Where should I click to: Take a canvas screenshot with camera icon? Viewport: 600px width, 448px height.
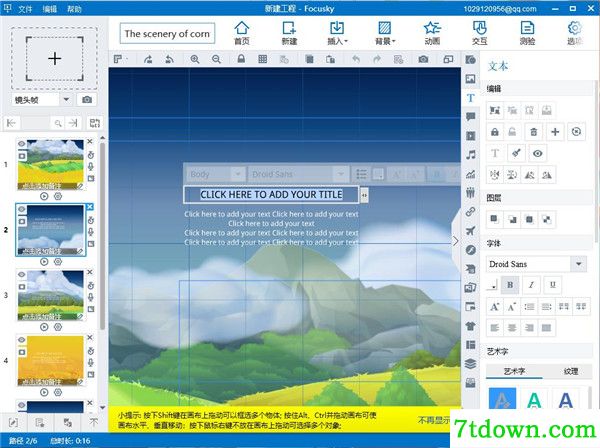[x=423, y=59]
